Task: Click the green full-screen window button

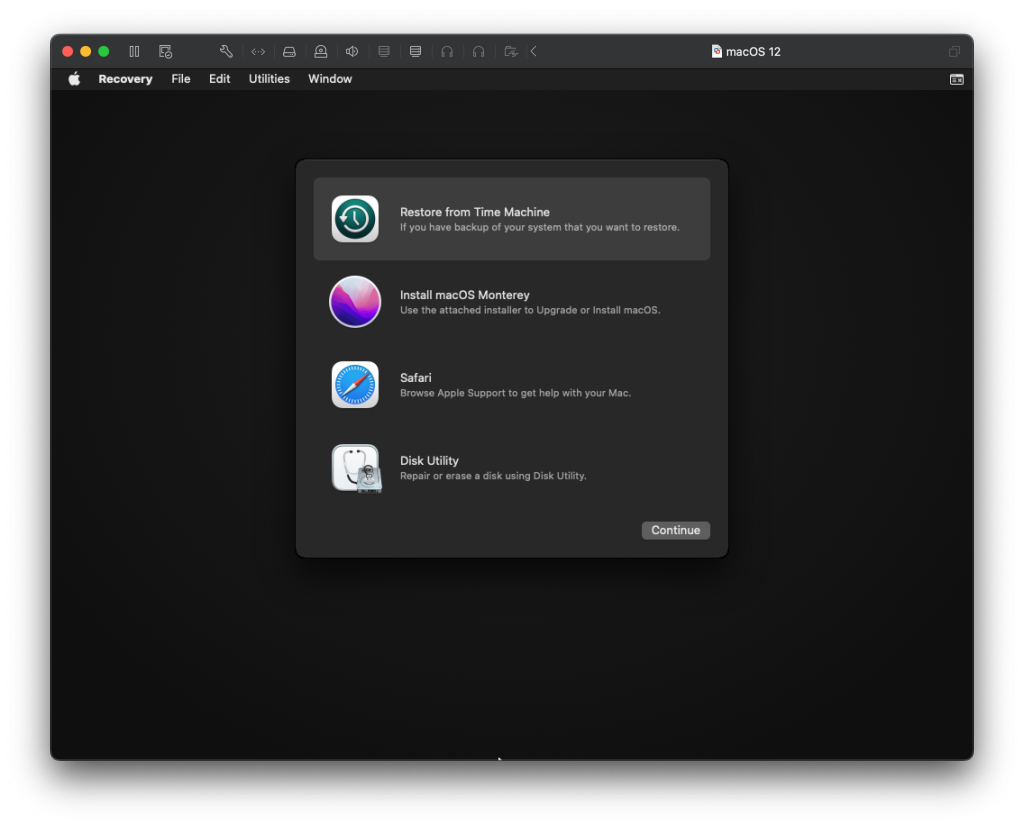Action: 104,52
